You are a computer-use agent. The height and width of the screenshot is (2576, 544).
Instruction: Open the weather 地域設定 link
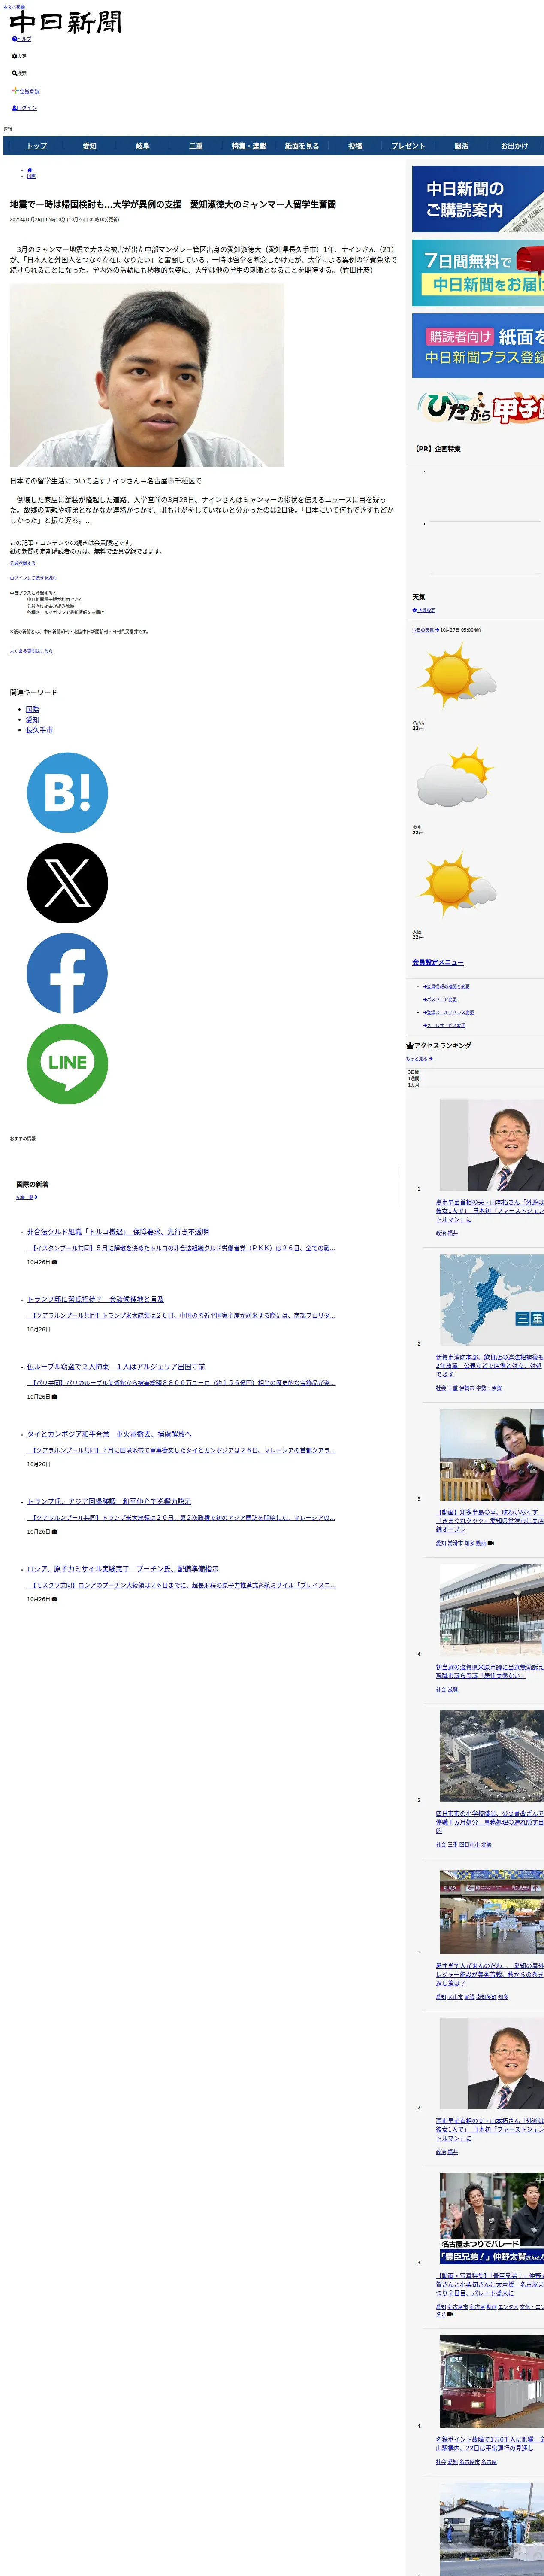(x=424, y=610)
